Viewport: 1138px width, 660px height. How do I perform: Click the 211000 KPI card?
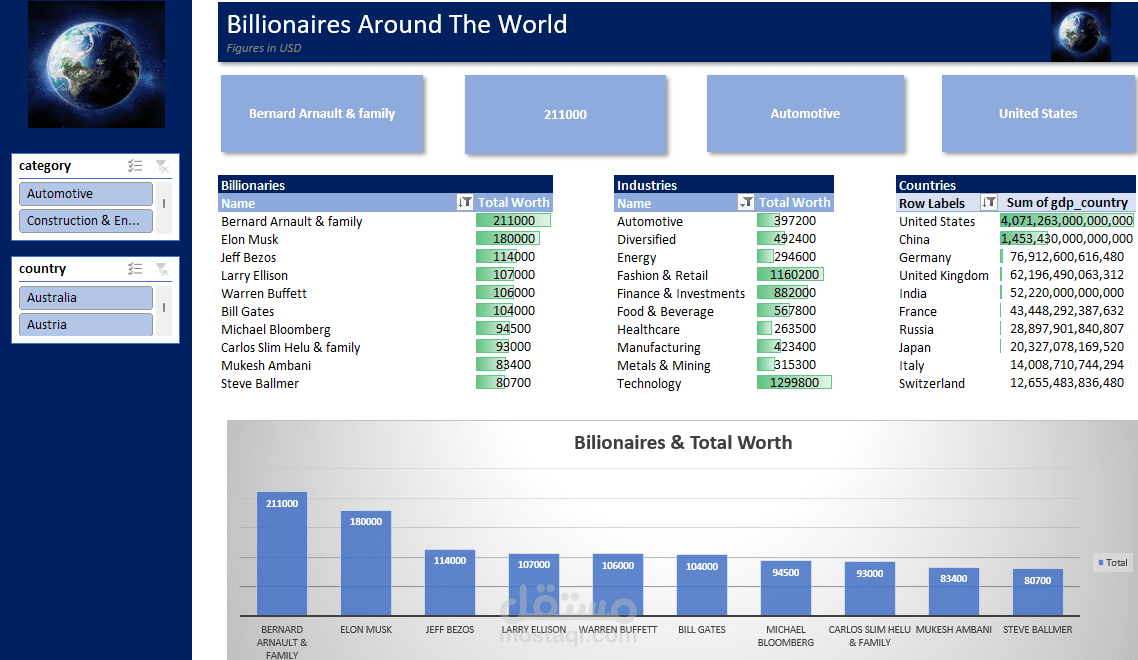click(x=565, y=114)
